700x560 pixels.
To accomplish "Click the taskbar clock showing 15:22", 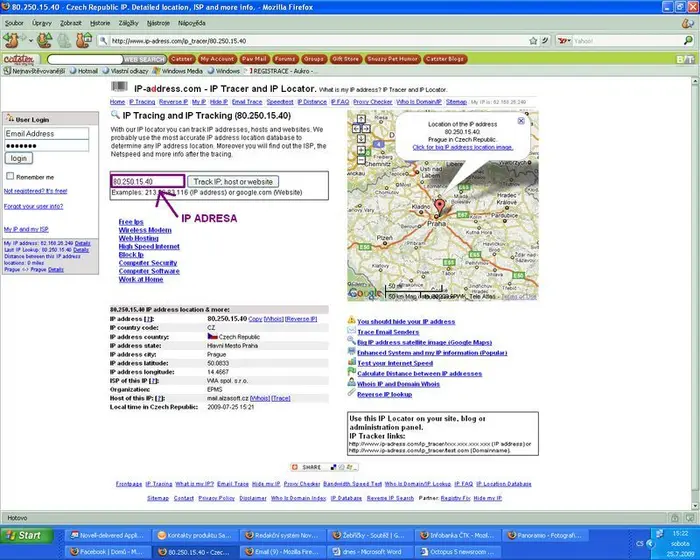I will [680, 533].
